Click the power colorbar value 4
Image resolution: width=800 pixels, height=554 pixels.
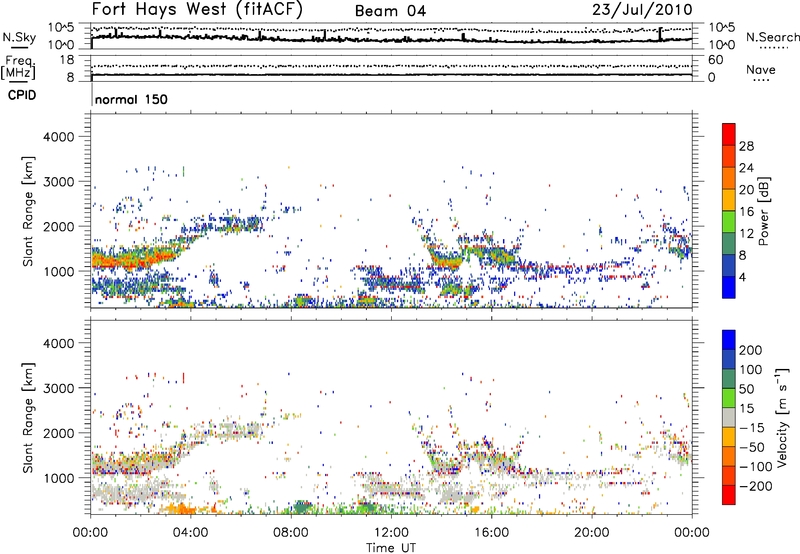coord(743,278)
